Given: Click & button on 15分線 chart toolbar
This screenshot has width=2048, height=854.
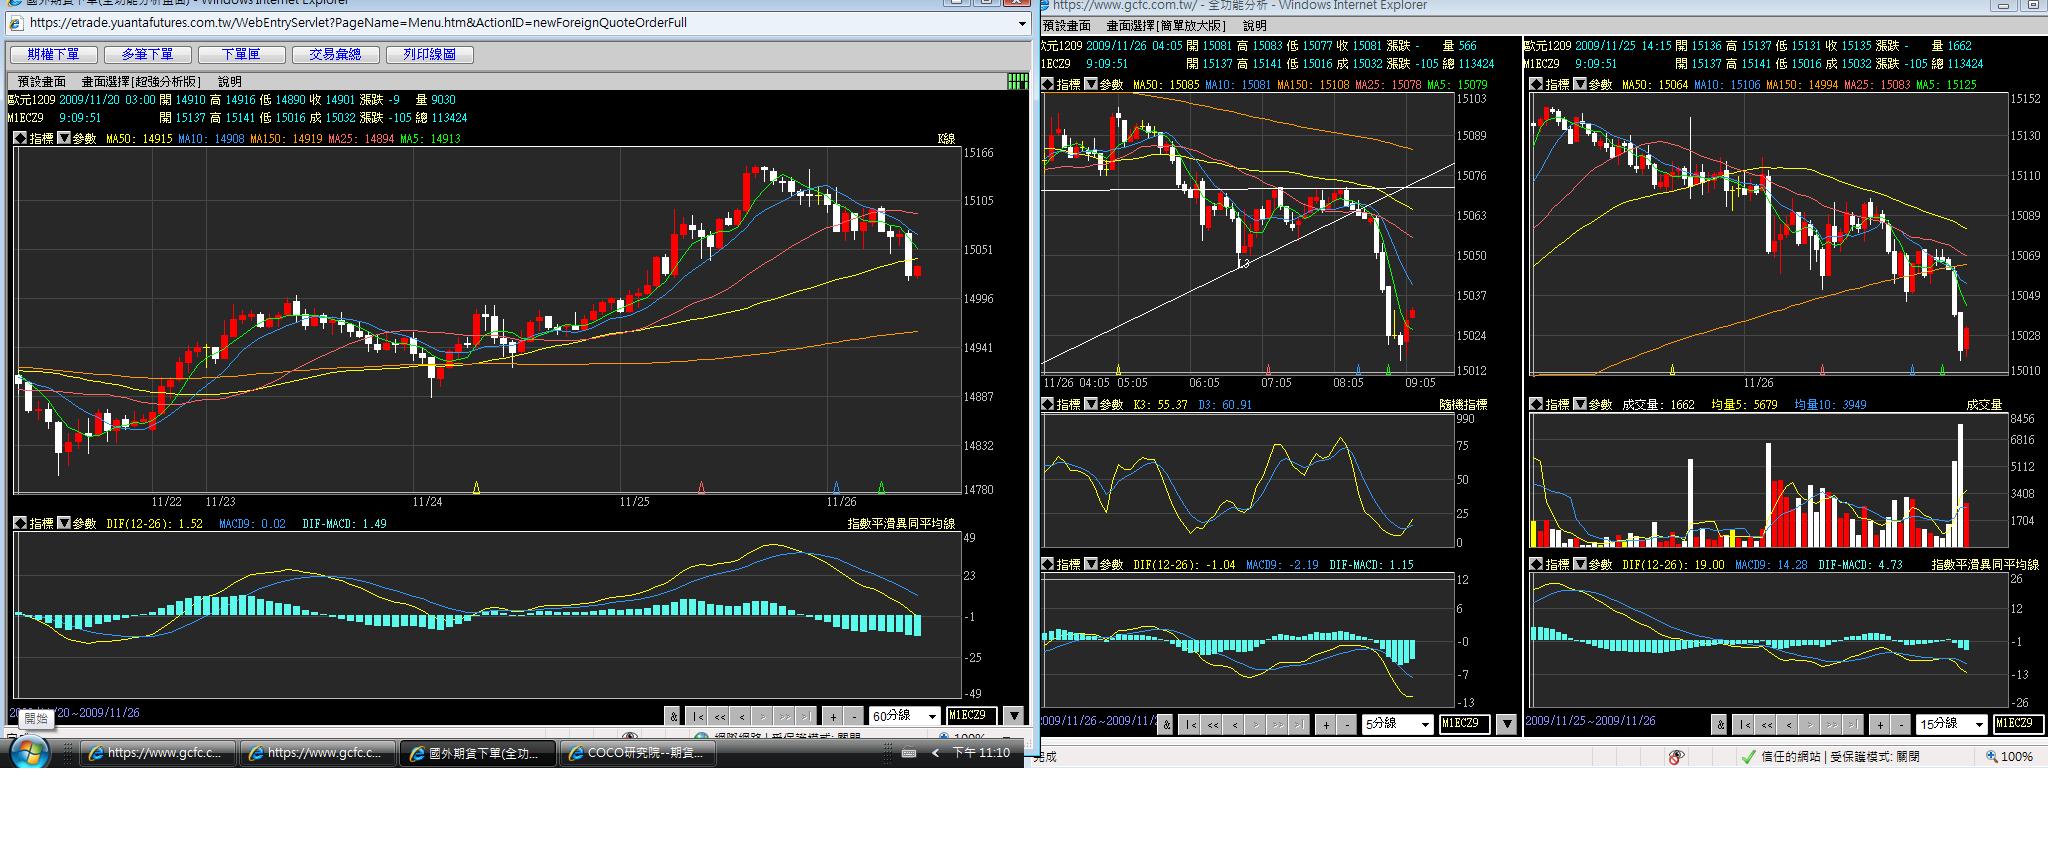Looking at the screenshot, I should (x=1720, y=724).
